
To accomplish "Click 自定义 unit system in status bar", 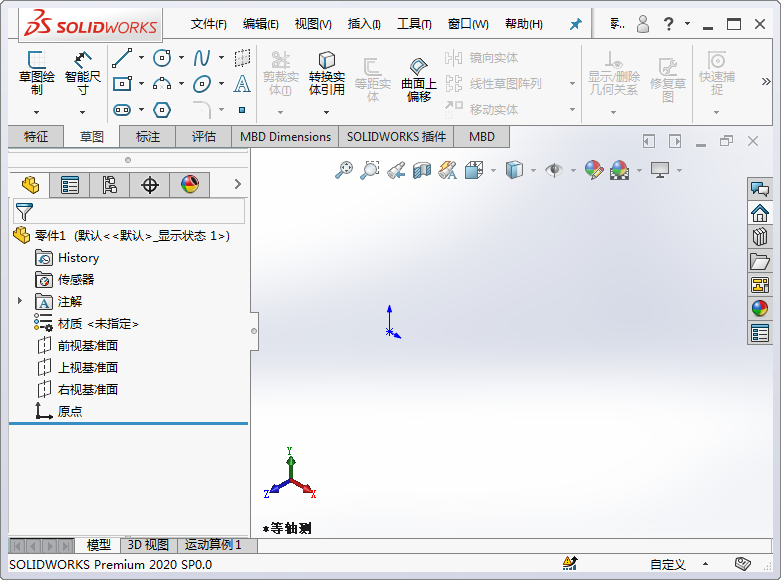I will (668, 565).
